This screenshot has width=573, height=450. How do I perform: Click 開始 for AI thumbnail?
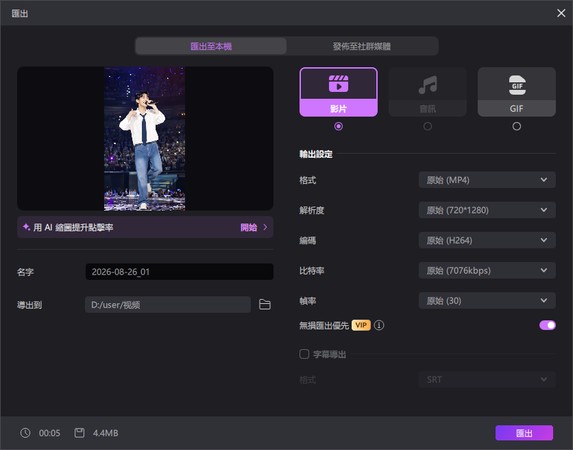(x=248, y=227)
